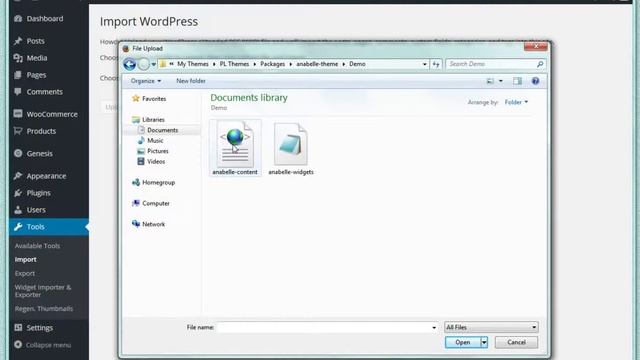
Task: Toggle the preview pane icon
Action: [x=517, y=81]
